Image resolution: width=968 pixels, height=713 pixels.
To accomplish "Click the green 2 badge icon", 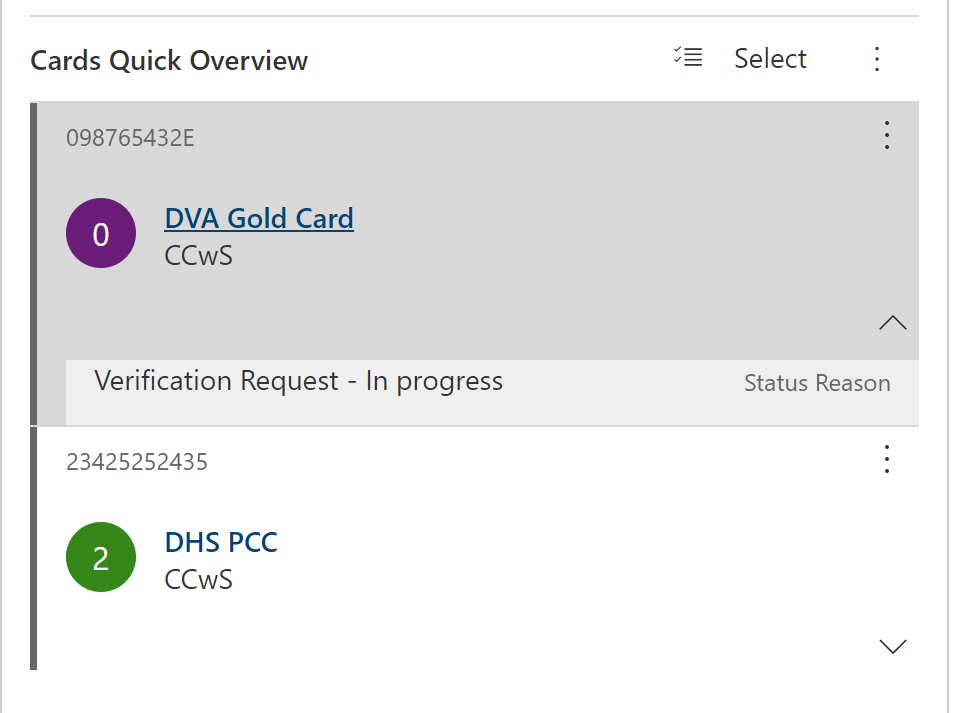I will (x=101, y=557).
